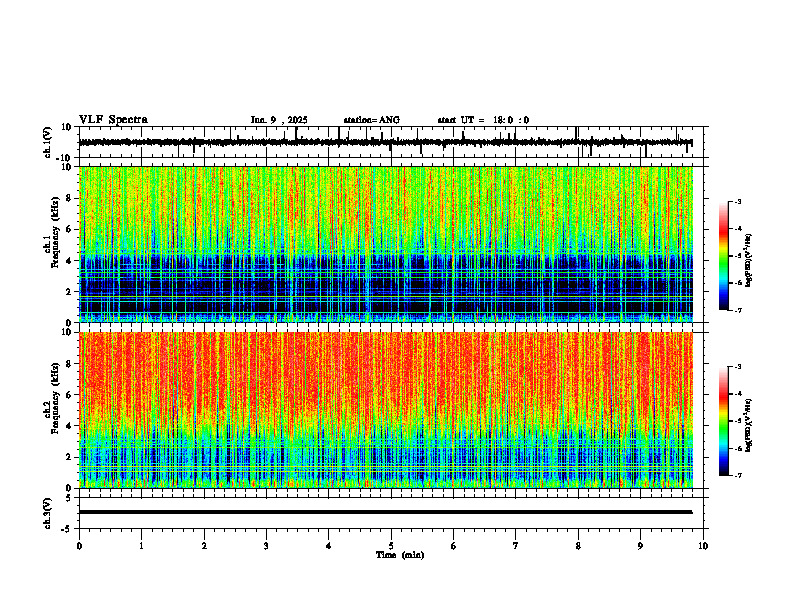Click the -7 label on ch.2 colorbar
Screen dimensions: 792x612
(737, 476)
